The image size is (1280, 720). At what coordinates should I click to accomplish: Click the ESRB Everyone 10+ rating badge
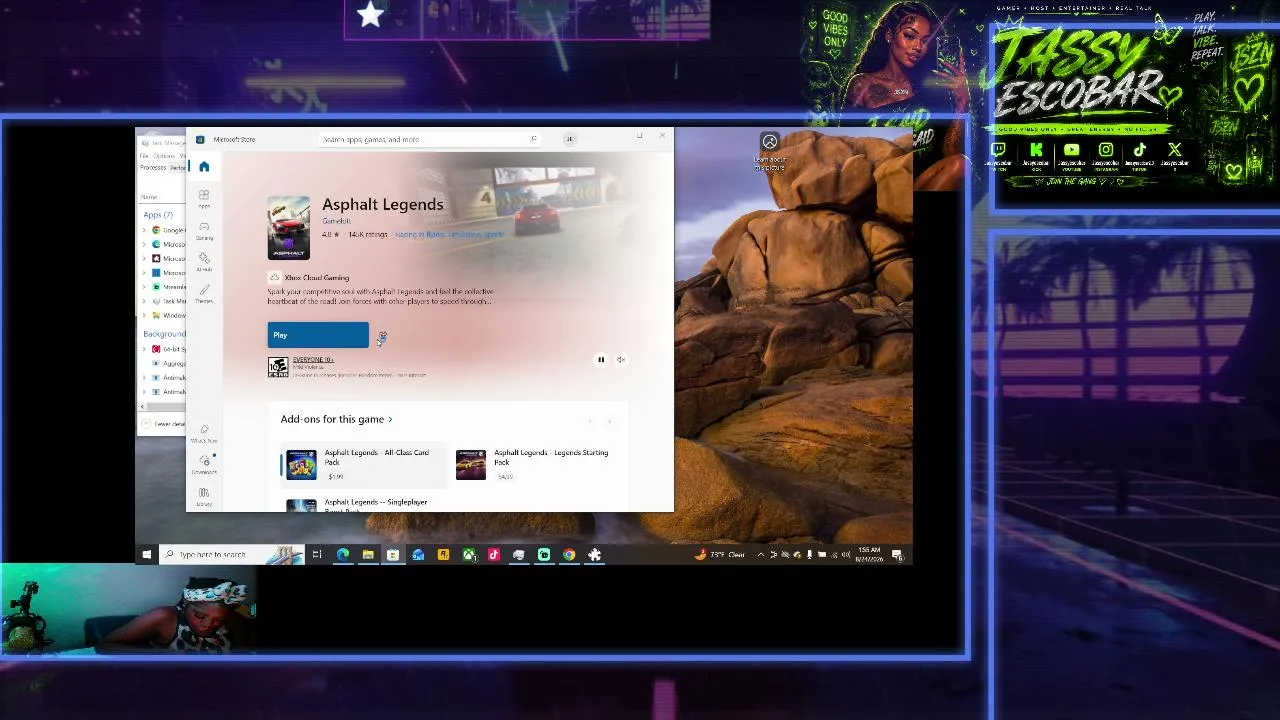point(277,367)
